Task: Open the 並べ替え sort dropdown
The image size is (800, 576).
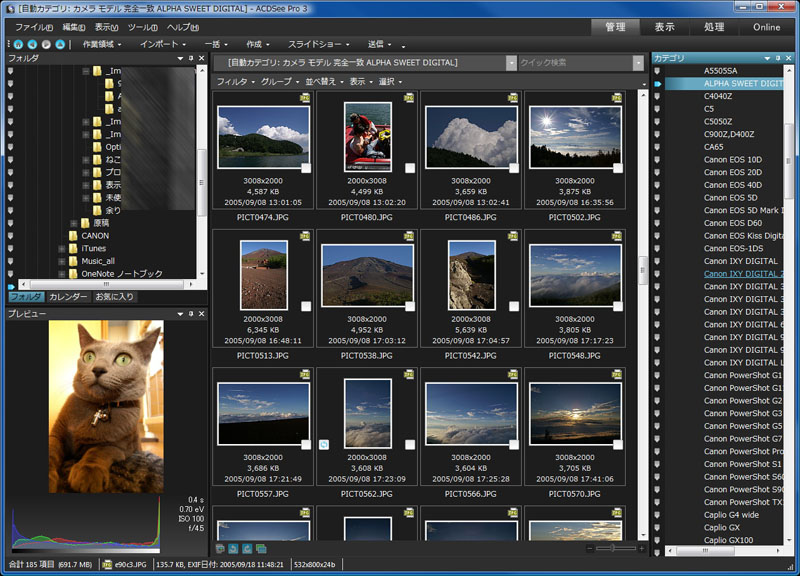Action: (323, 81)
